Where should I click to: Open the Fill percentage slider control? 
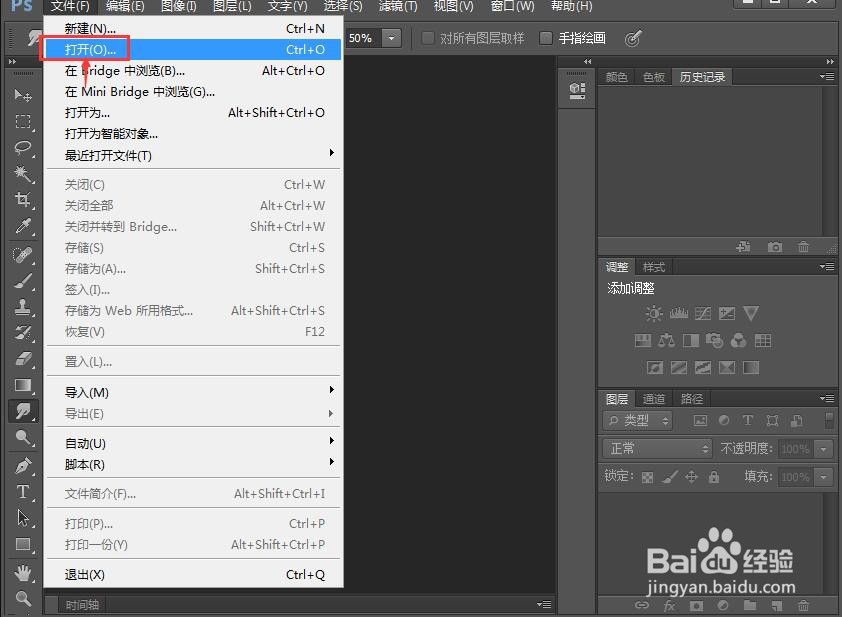[822, 476]
